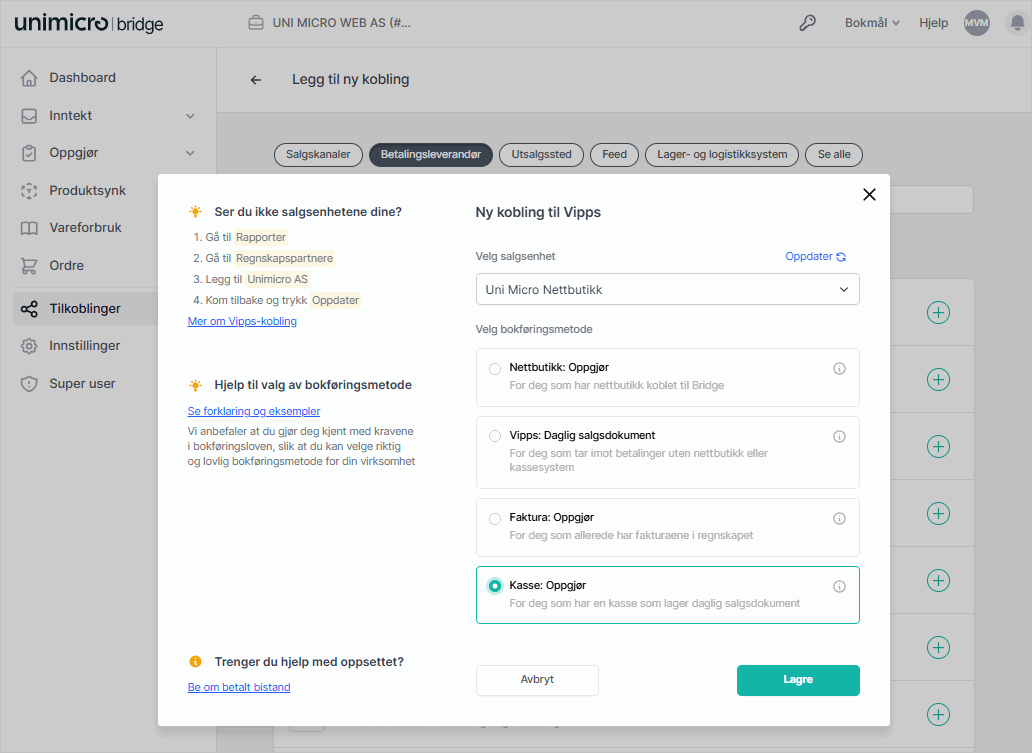Click the Velg bokføringsmetode label
Screen dimensions: 1032x753
pyautogui.click(x=534, y=329)
